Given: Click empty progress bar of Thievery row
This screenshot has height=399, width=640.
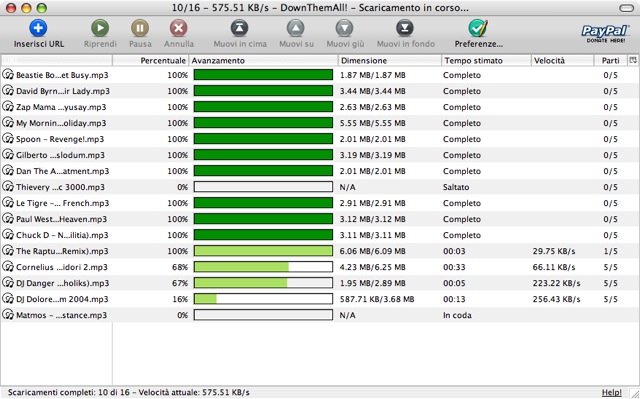Looking at the screenshot, I should point(263,187).
